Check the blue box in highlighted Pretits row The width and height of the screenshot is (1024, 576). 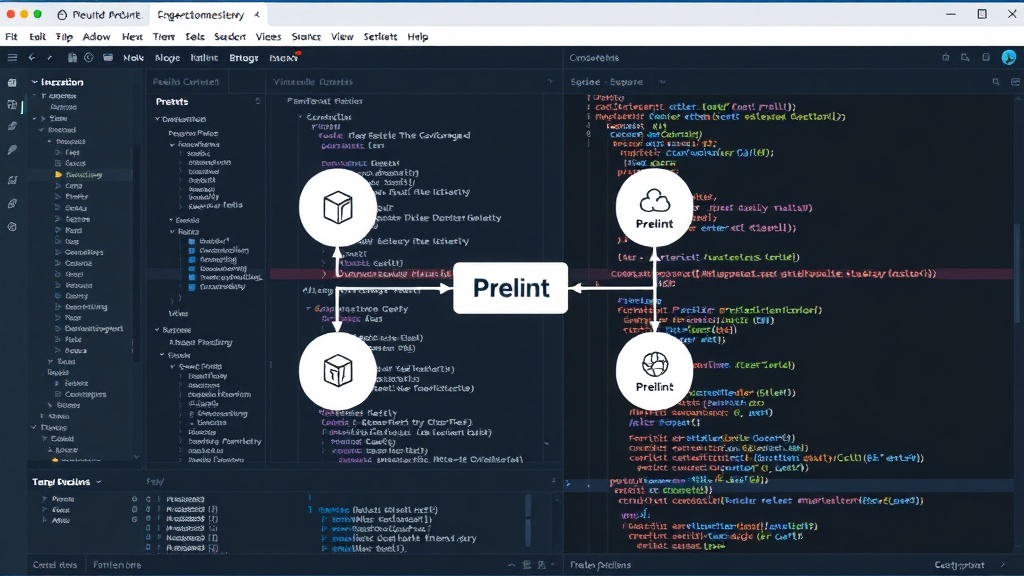pos(192,277)
